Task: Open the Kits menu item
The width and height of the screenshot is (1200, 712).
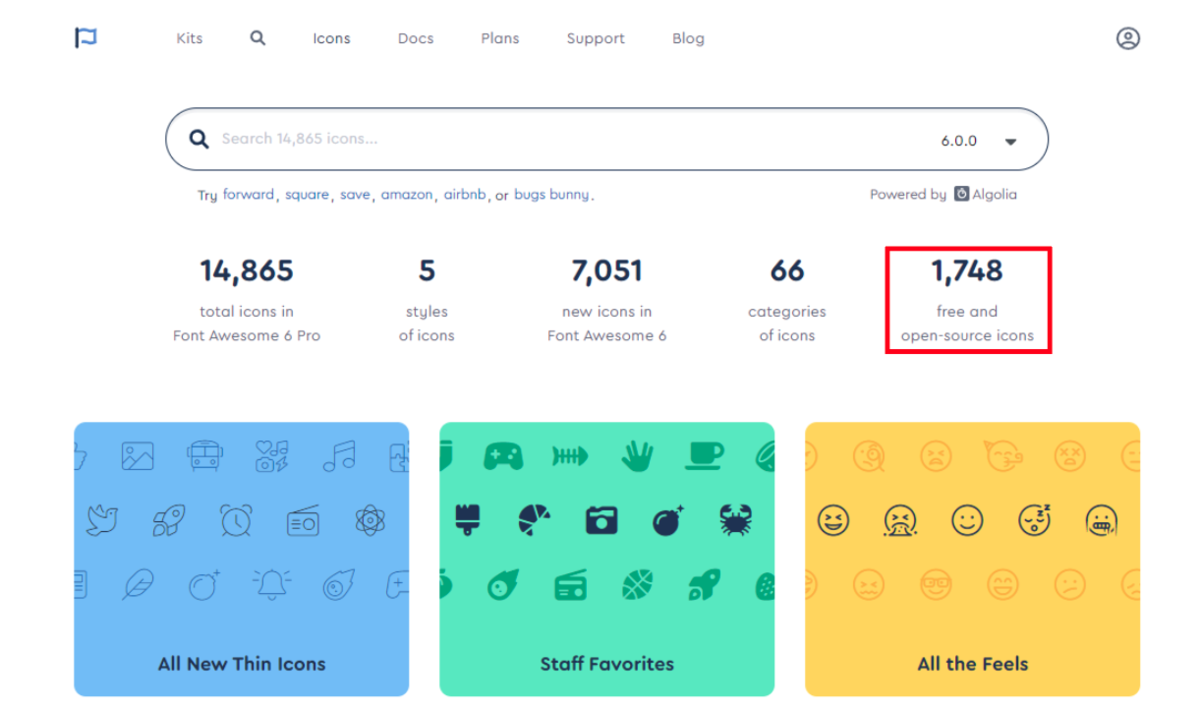Action: tap(189, 38)
